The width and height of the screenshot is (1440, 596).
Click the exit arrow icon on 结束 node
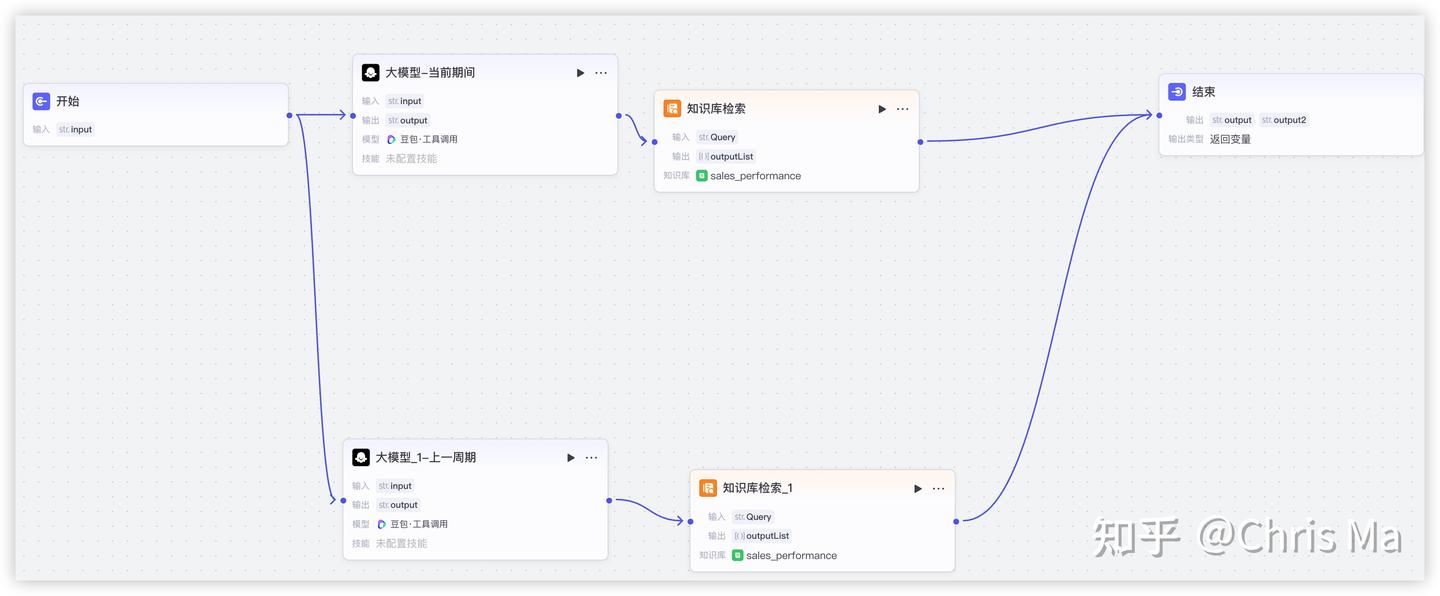pyautogui.click(x=1176, y=91)
